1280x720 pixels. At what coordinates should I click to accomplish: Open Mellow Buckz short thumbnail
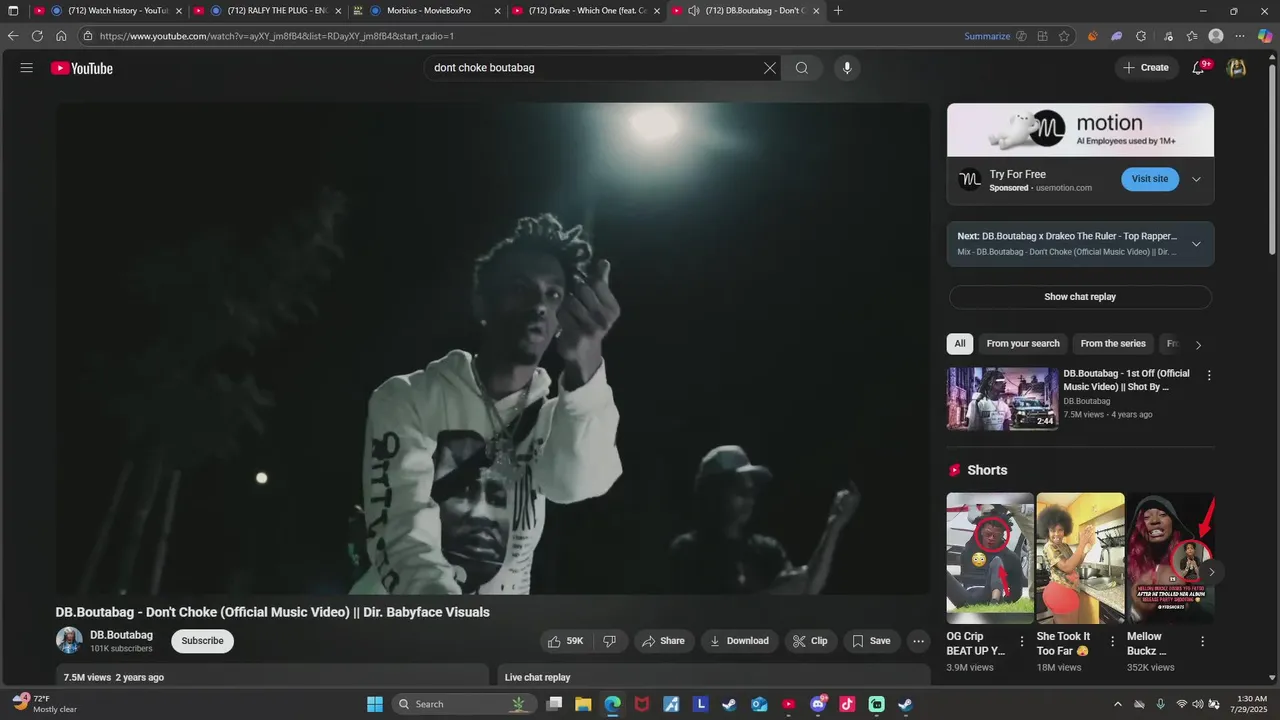(x=1170, y=558)
